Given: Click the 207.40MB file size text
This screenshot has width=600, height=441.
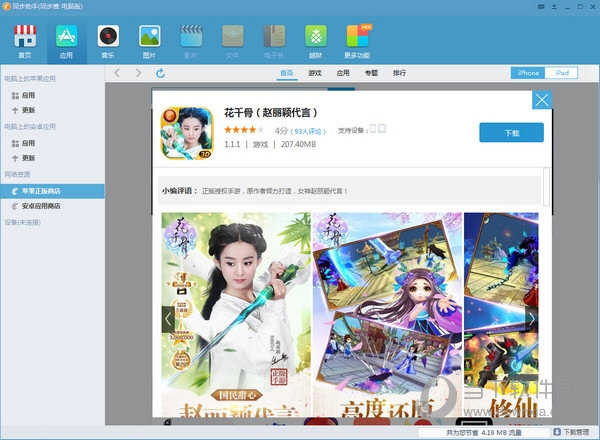Looking at the screenshot, I should coord(298,144).
